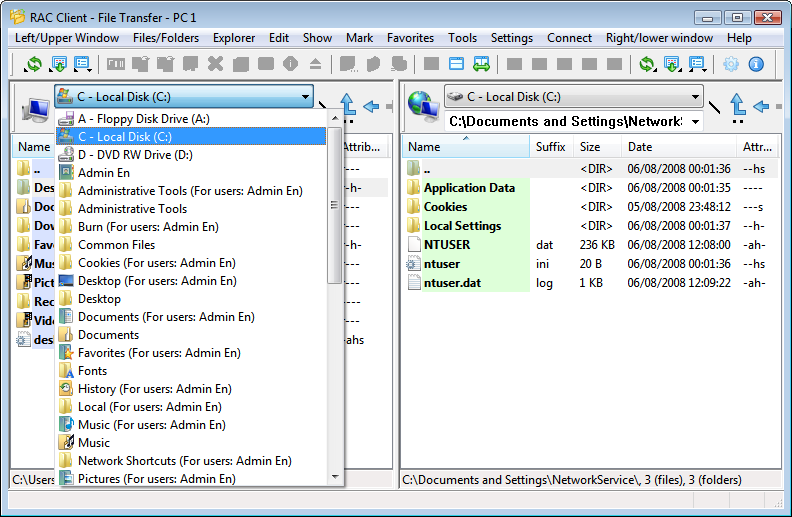Sort left panel by Name column header
The width and height of the screenshot is (792, 517).
coord(33,147)
